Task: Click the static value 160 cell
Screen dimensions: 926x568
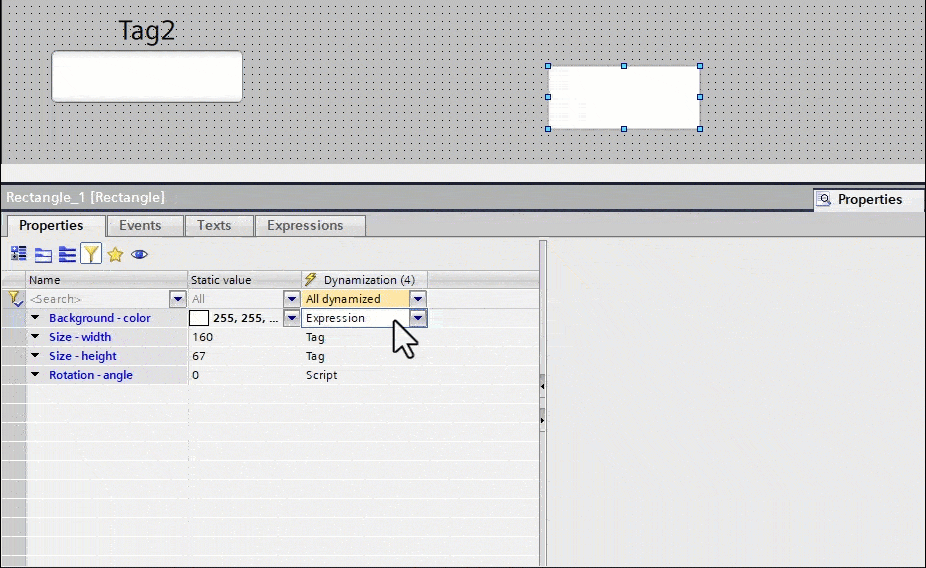Action: (244, 337)
